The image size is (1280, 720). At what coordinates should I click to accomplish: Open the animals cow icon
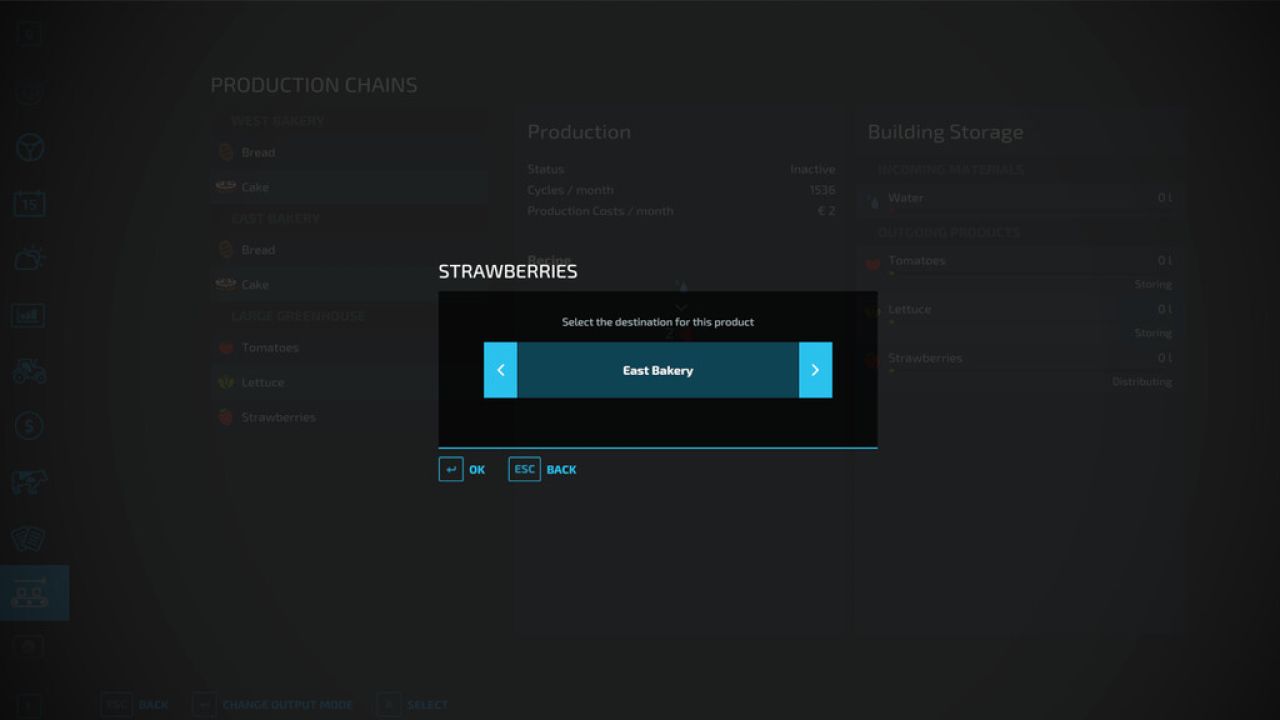(29, 482)
